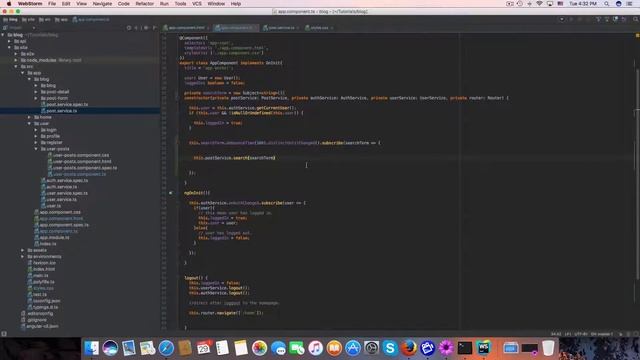Select tsconfig.json in project tree
The image size is (640, 360).
(x=44, y=301)
